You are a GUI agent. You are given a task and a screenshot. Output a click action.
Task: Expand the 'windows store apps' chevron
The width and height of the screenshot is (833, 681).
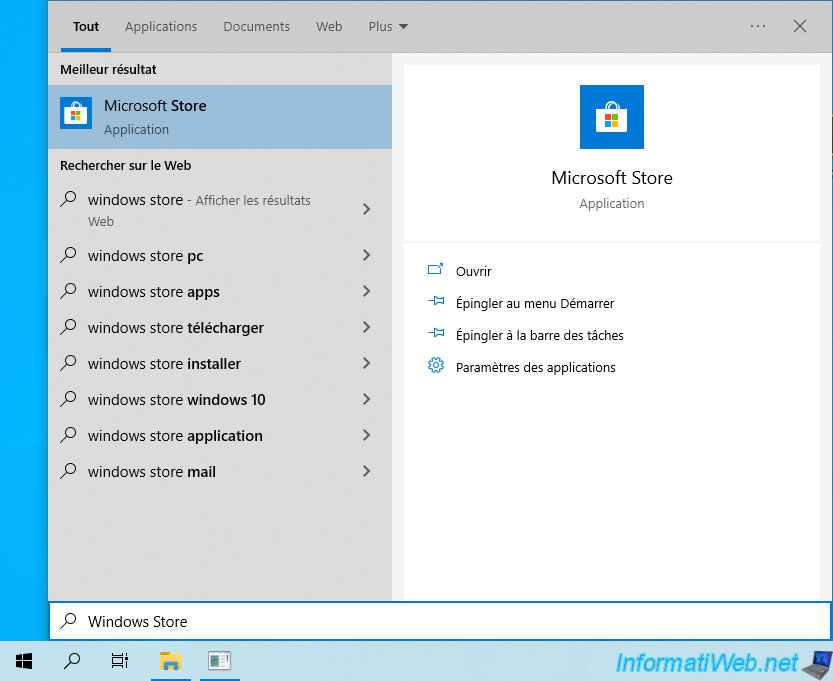pos(367,291)
